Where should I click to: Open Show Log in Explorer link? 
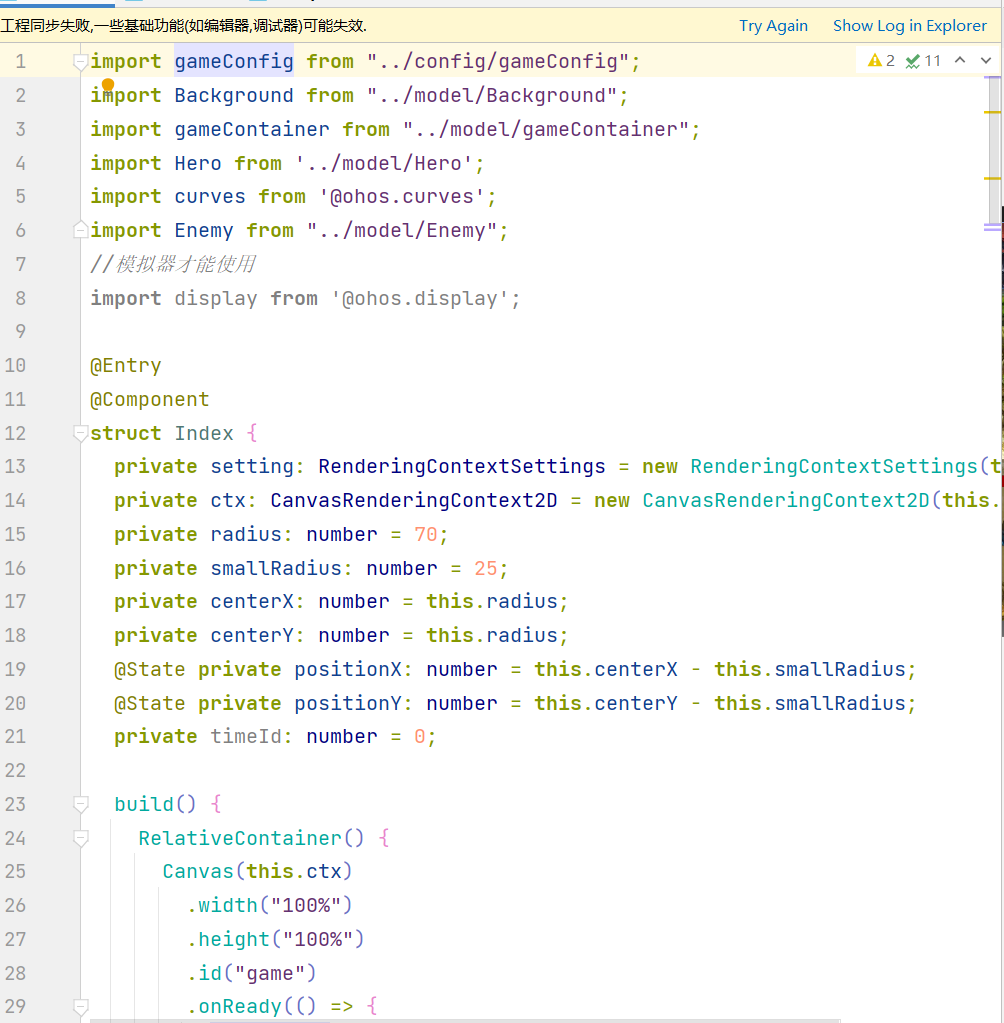point(909,26)
